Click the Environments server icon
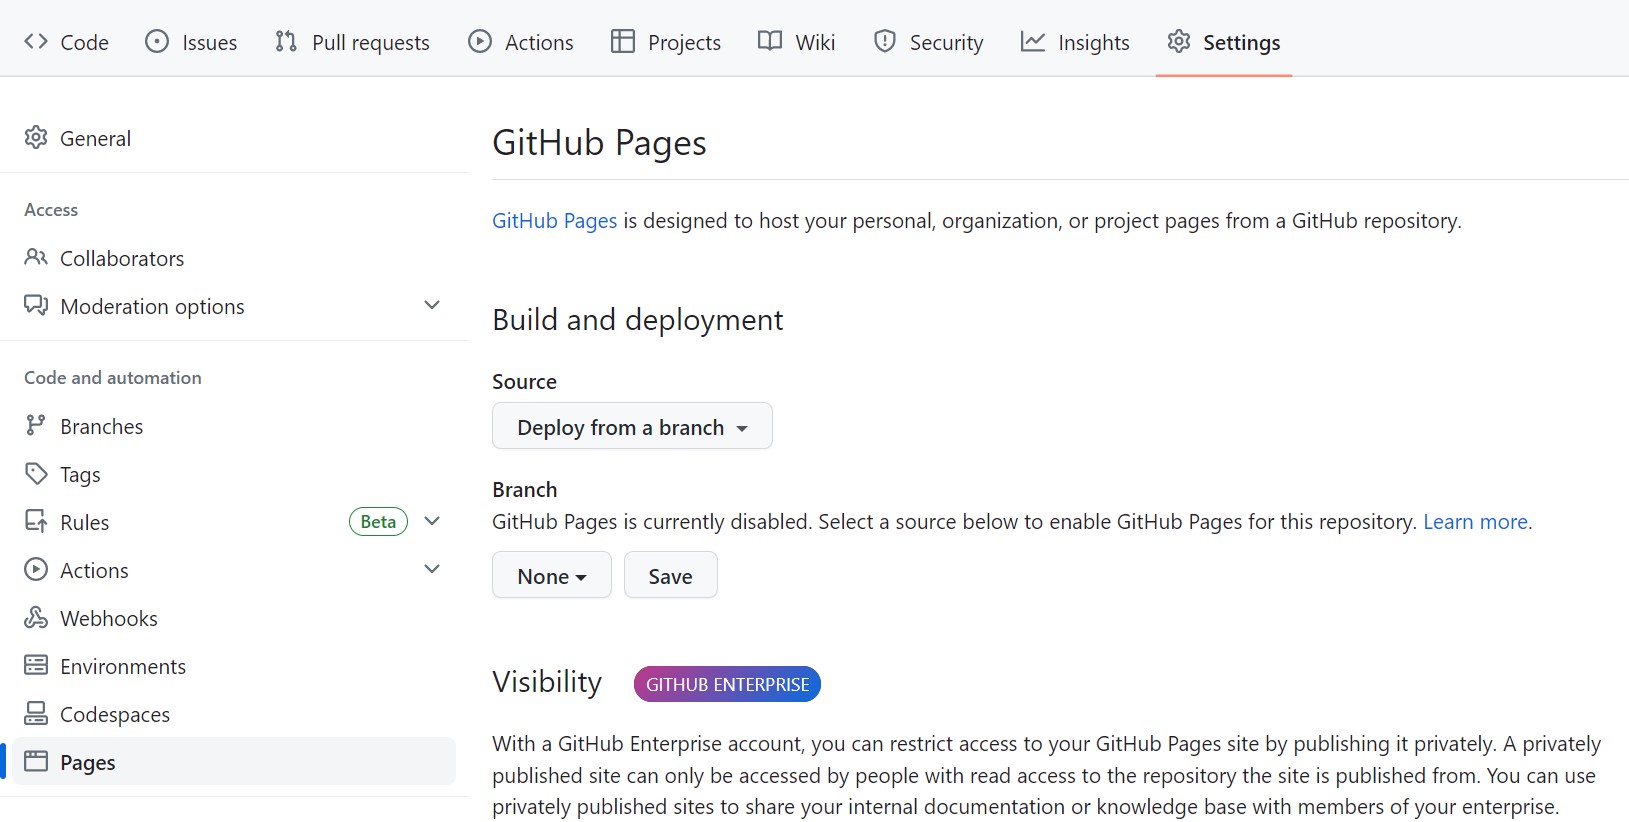The height and width of the screenshot is (822, 1629). point(36,666)
